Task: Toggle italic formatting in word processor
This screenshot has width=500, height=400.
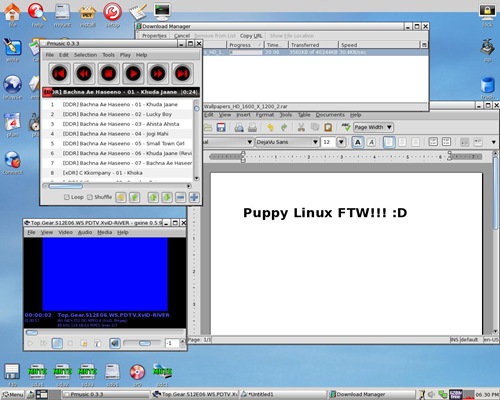Action: 371,142
